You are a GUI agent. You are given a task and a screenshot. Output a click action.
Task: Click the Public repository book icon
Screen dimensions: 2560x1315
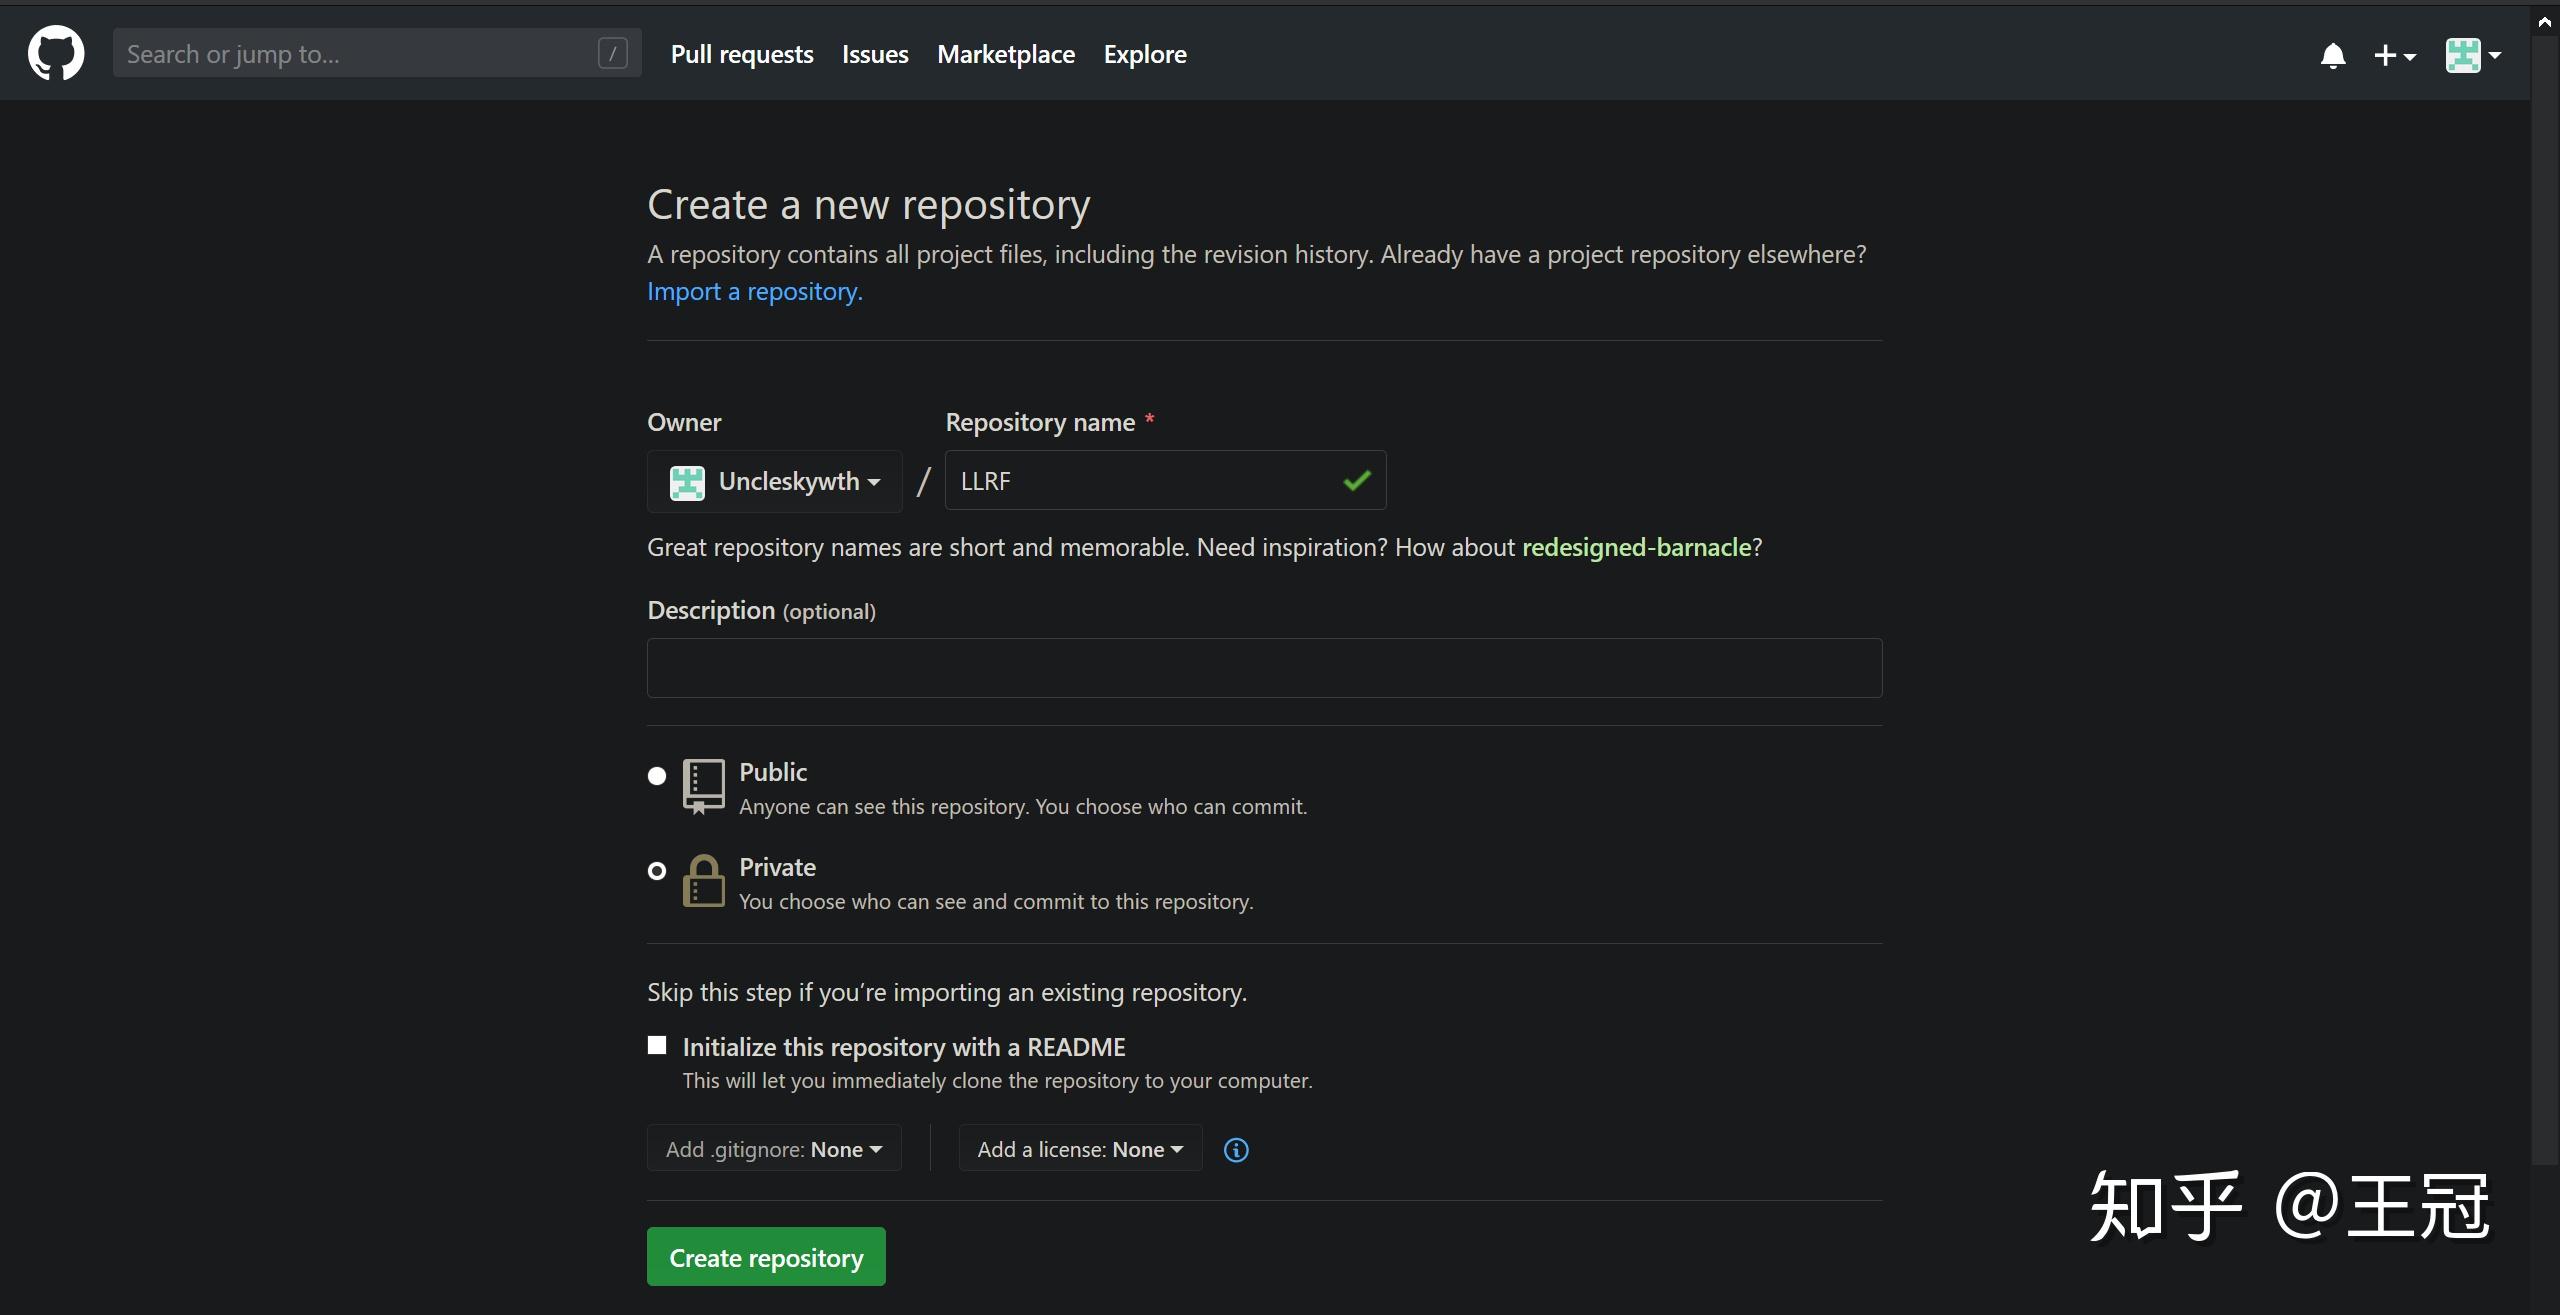pyautogui.click(x=703, y=786)
